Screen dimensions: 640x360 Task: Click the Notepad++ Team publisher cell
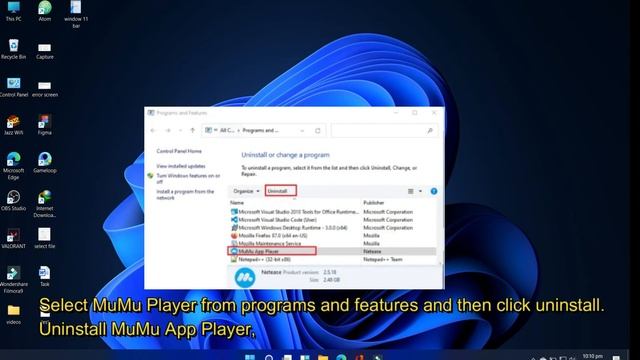382,260
